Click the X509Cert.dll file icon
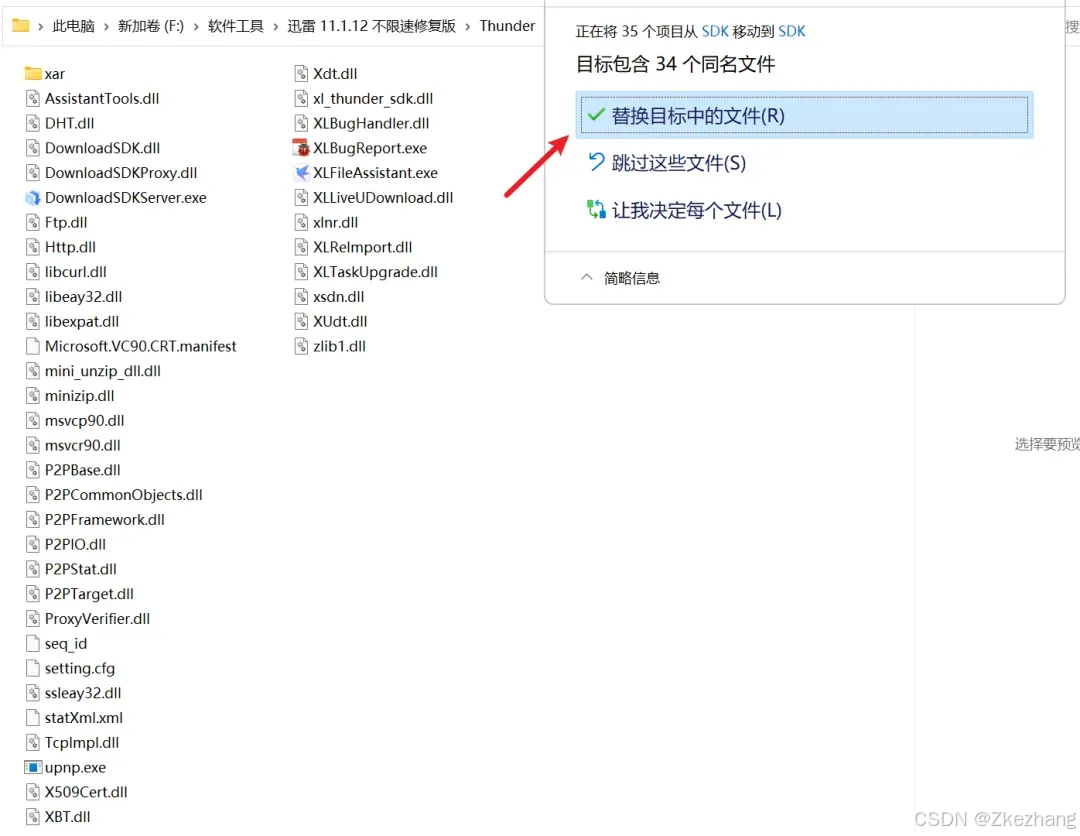1080x836 pixels. pyautogui.click(x=32, y=792)
